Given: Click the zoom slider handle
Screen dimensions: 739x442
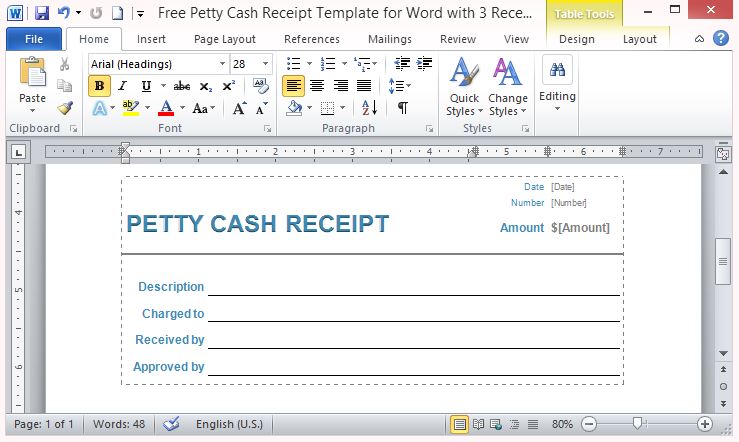Looking at the screenshot, I should pyautogui.click(x=637, y=424).
